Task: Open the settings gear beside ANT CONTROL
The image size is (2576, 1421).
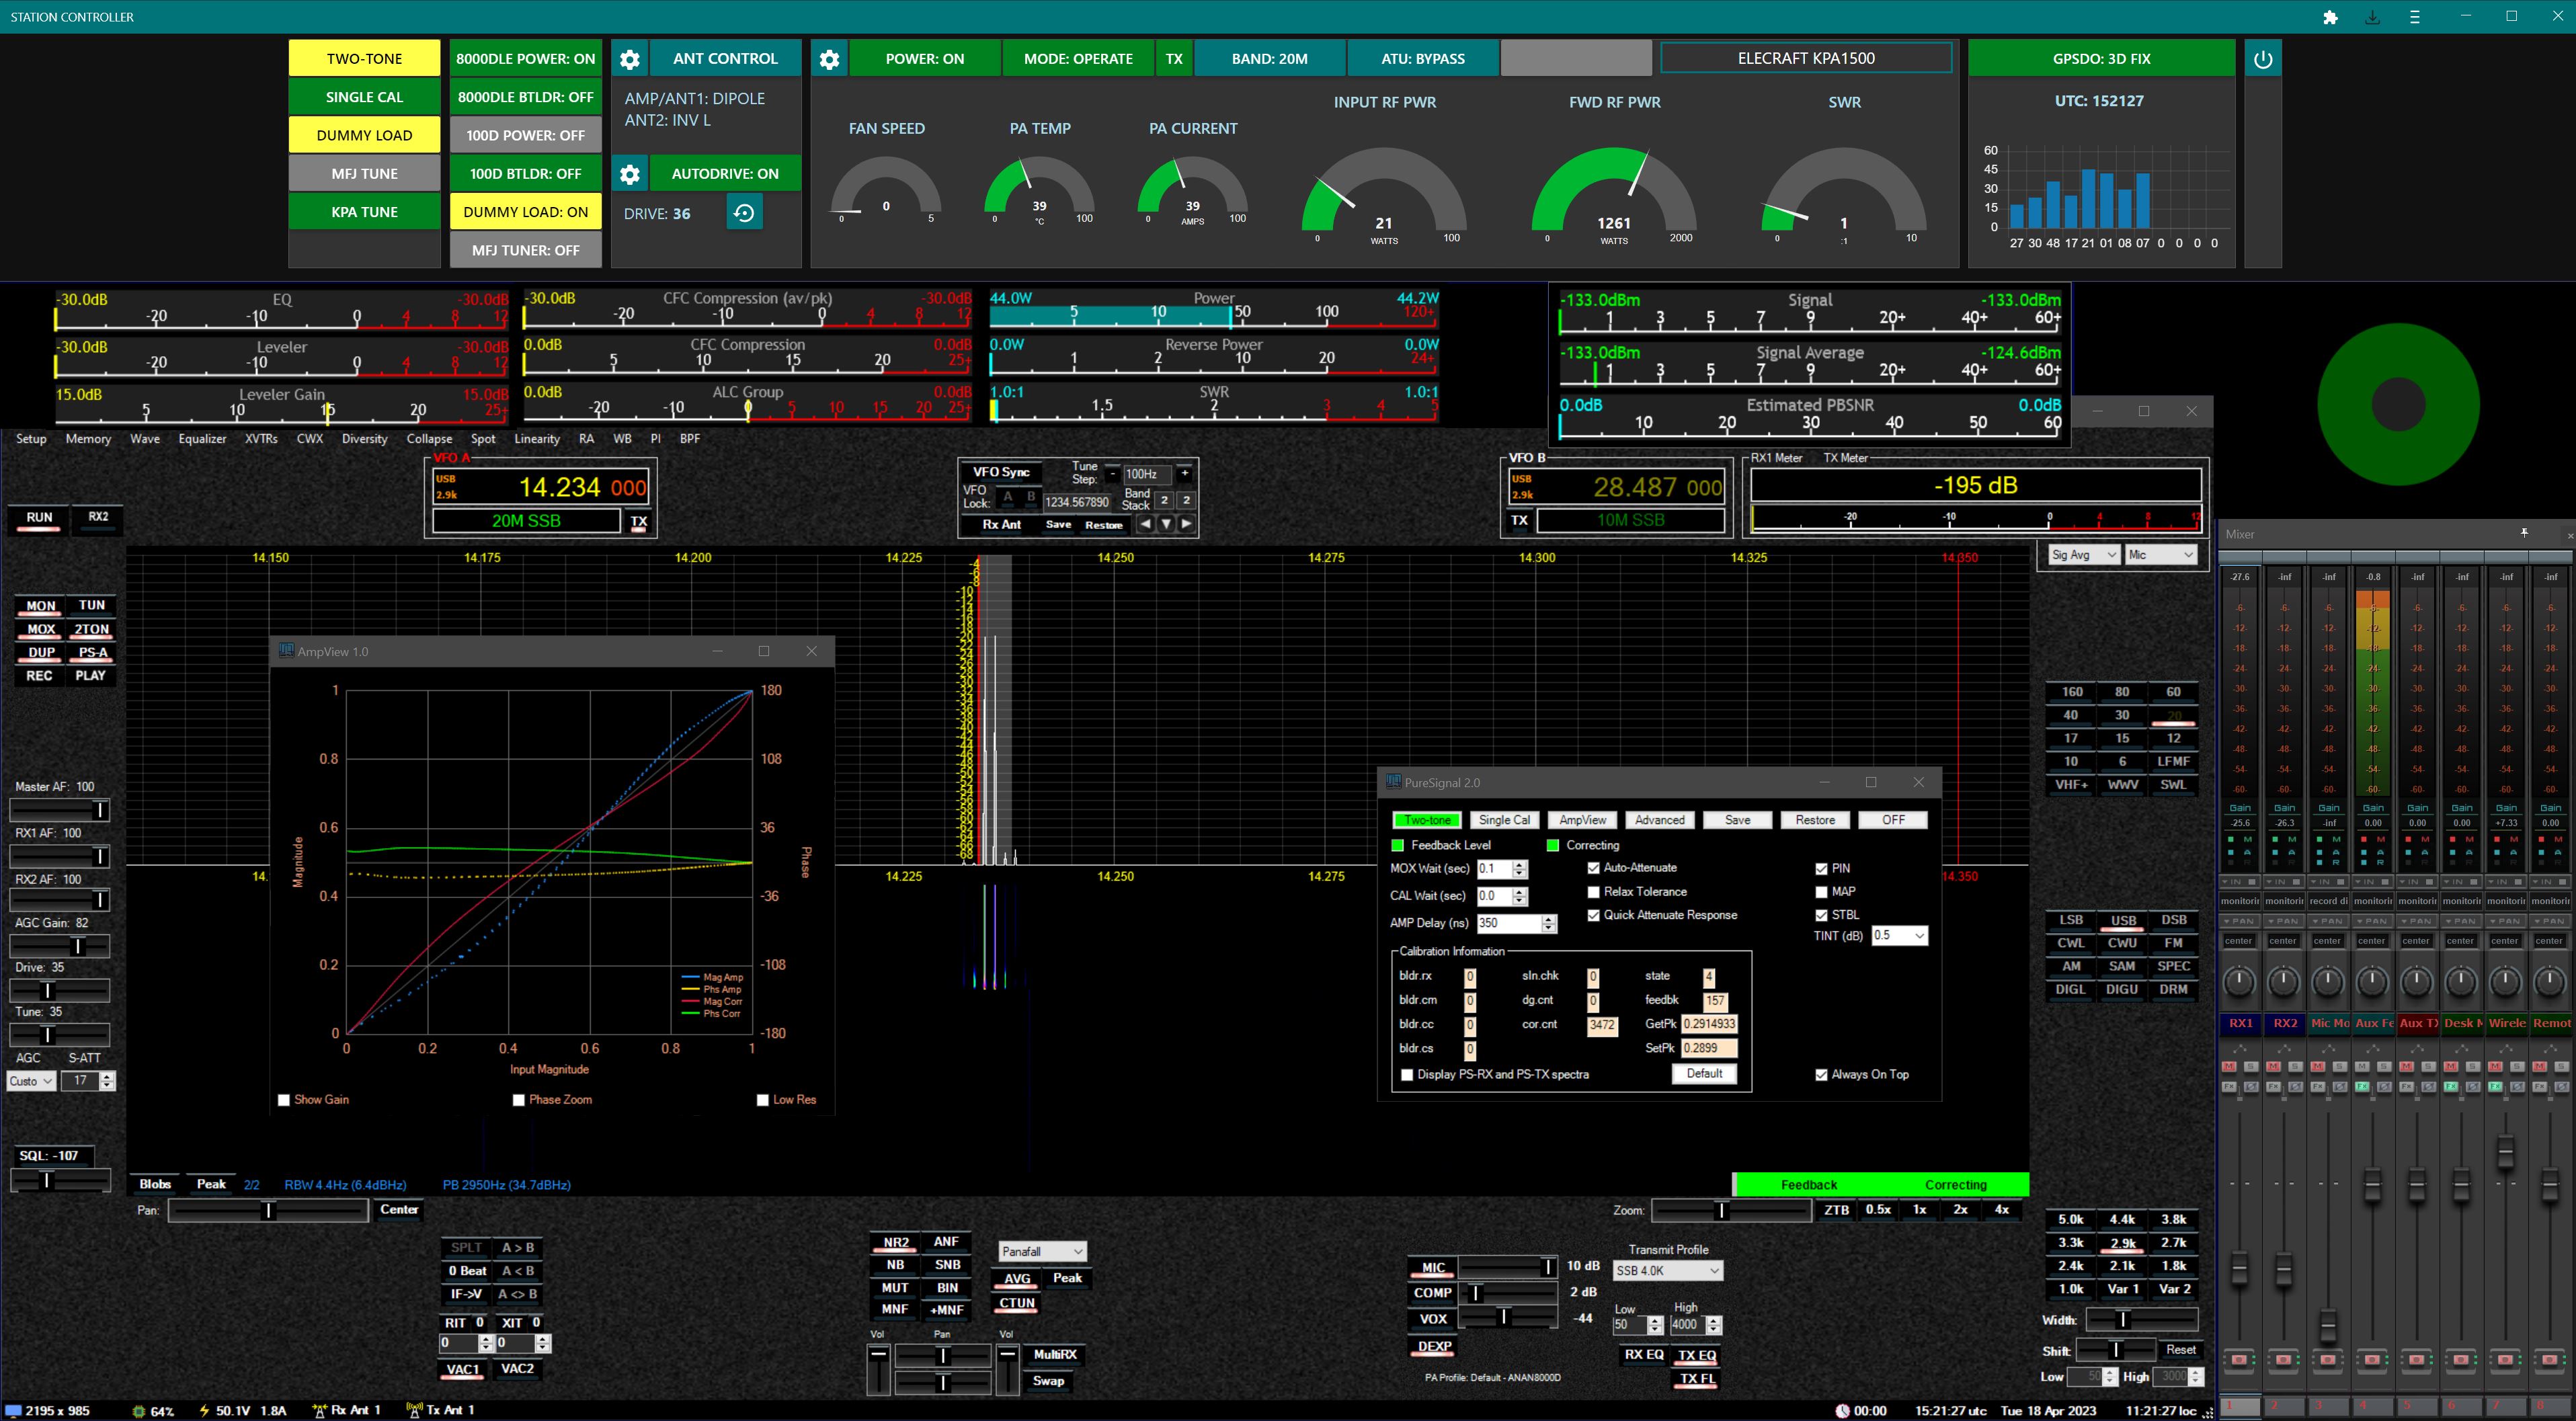Action: [629, 59]
